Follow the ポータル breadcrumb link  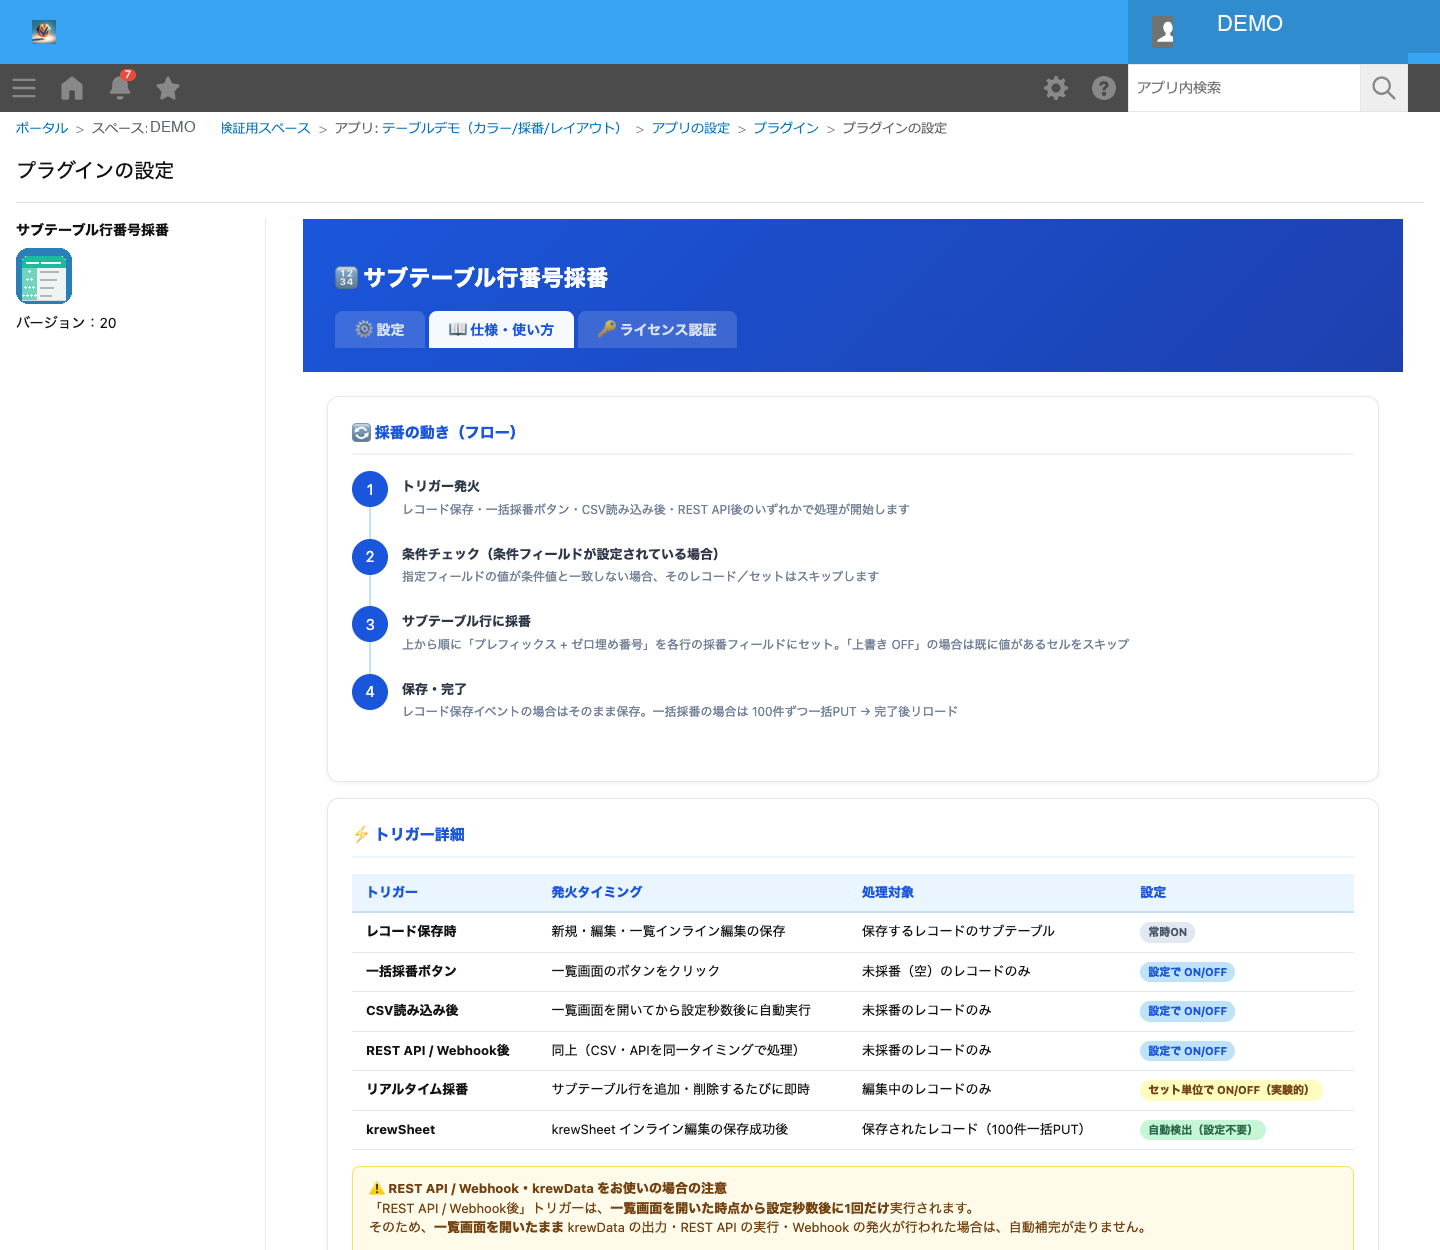42,128
